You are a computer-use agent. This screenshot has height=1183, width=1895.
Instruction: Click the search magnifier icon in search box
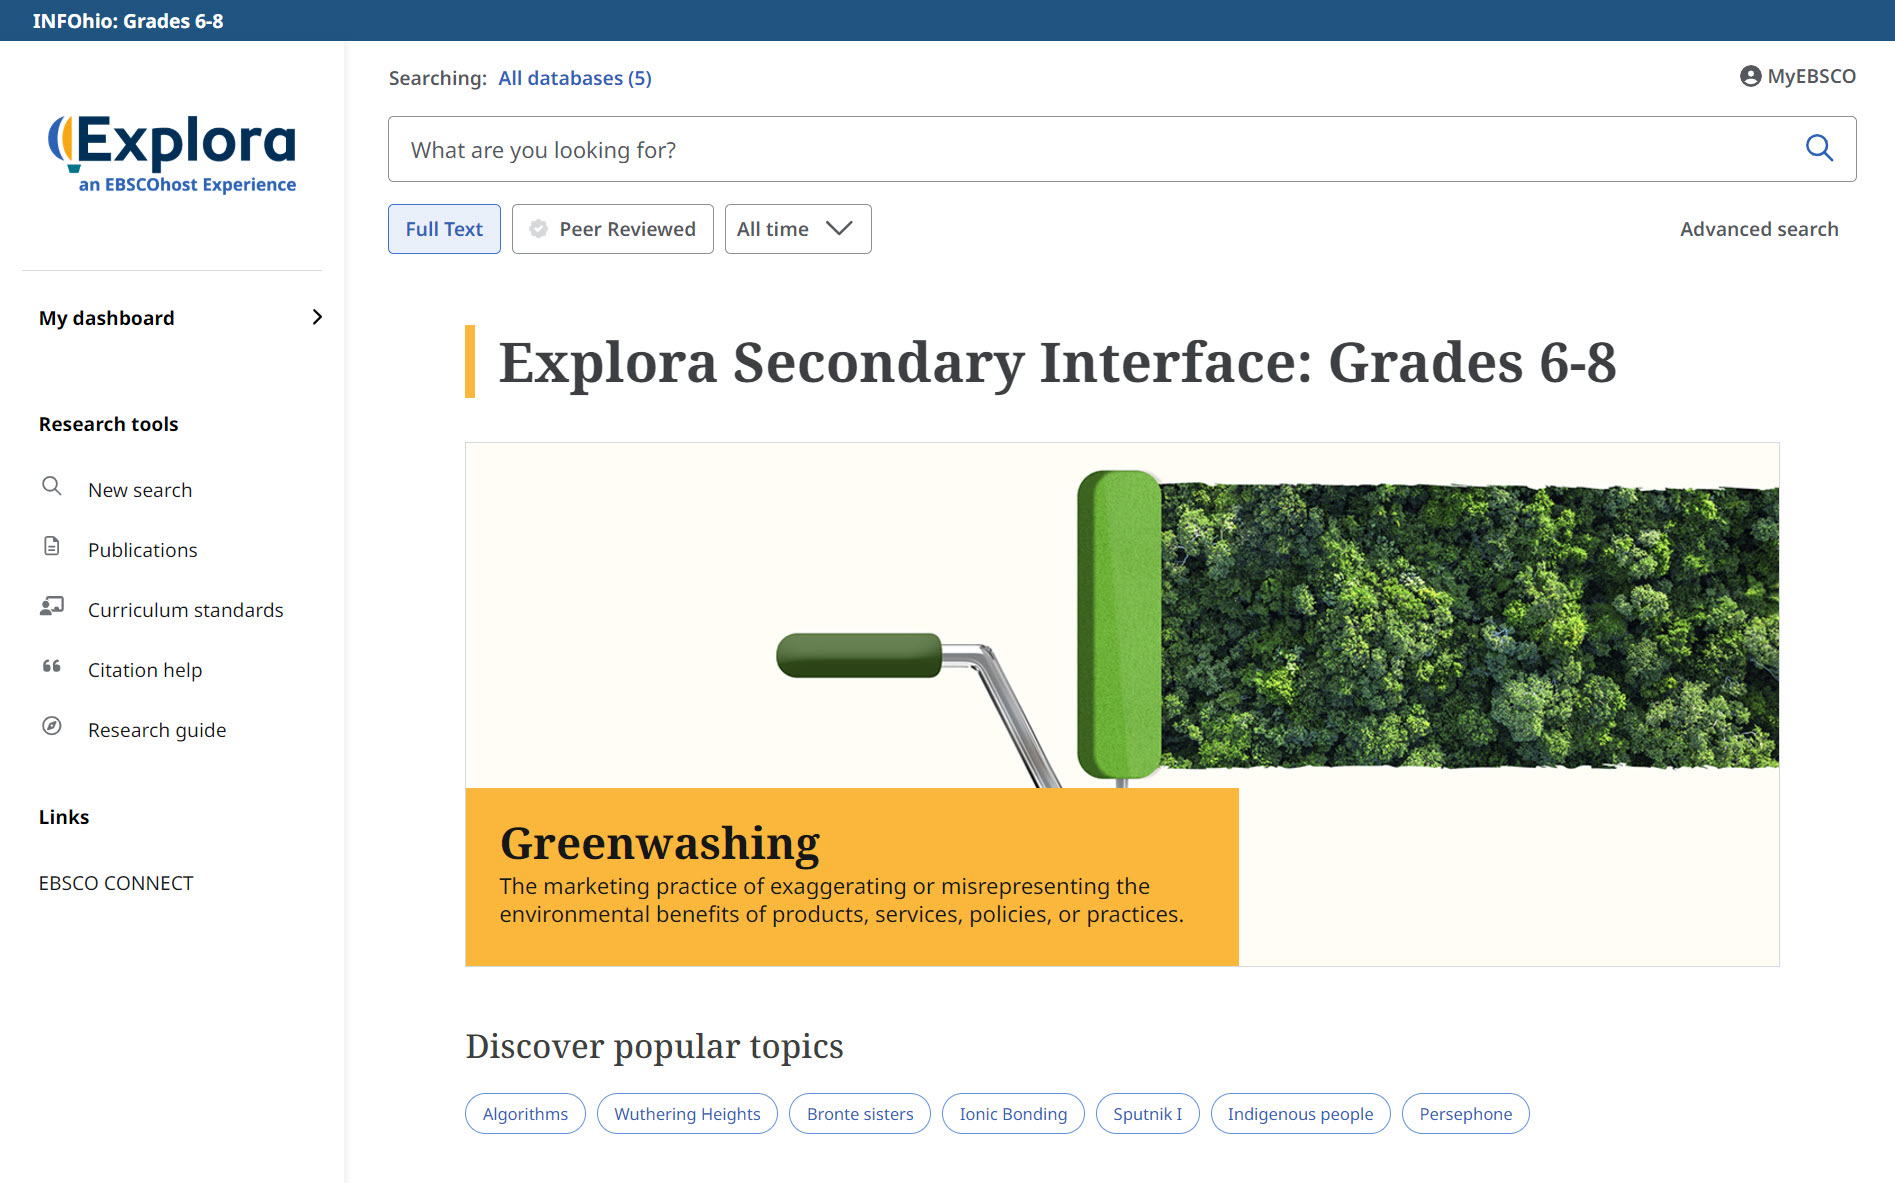(1819, 149)
